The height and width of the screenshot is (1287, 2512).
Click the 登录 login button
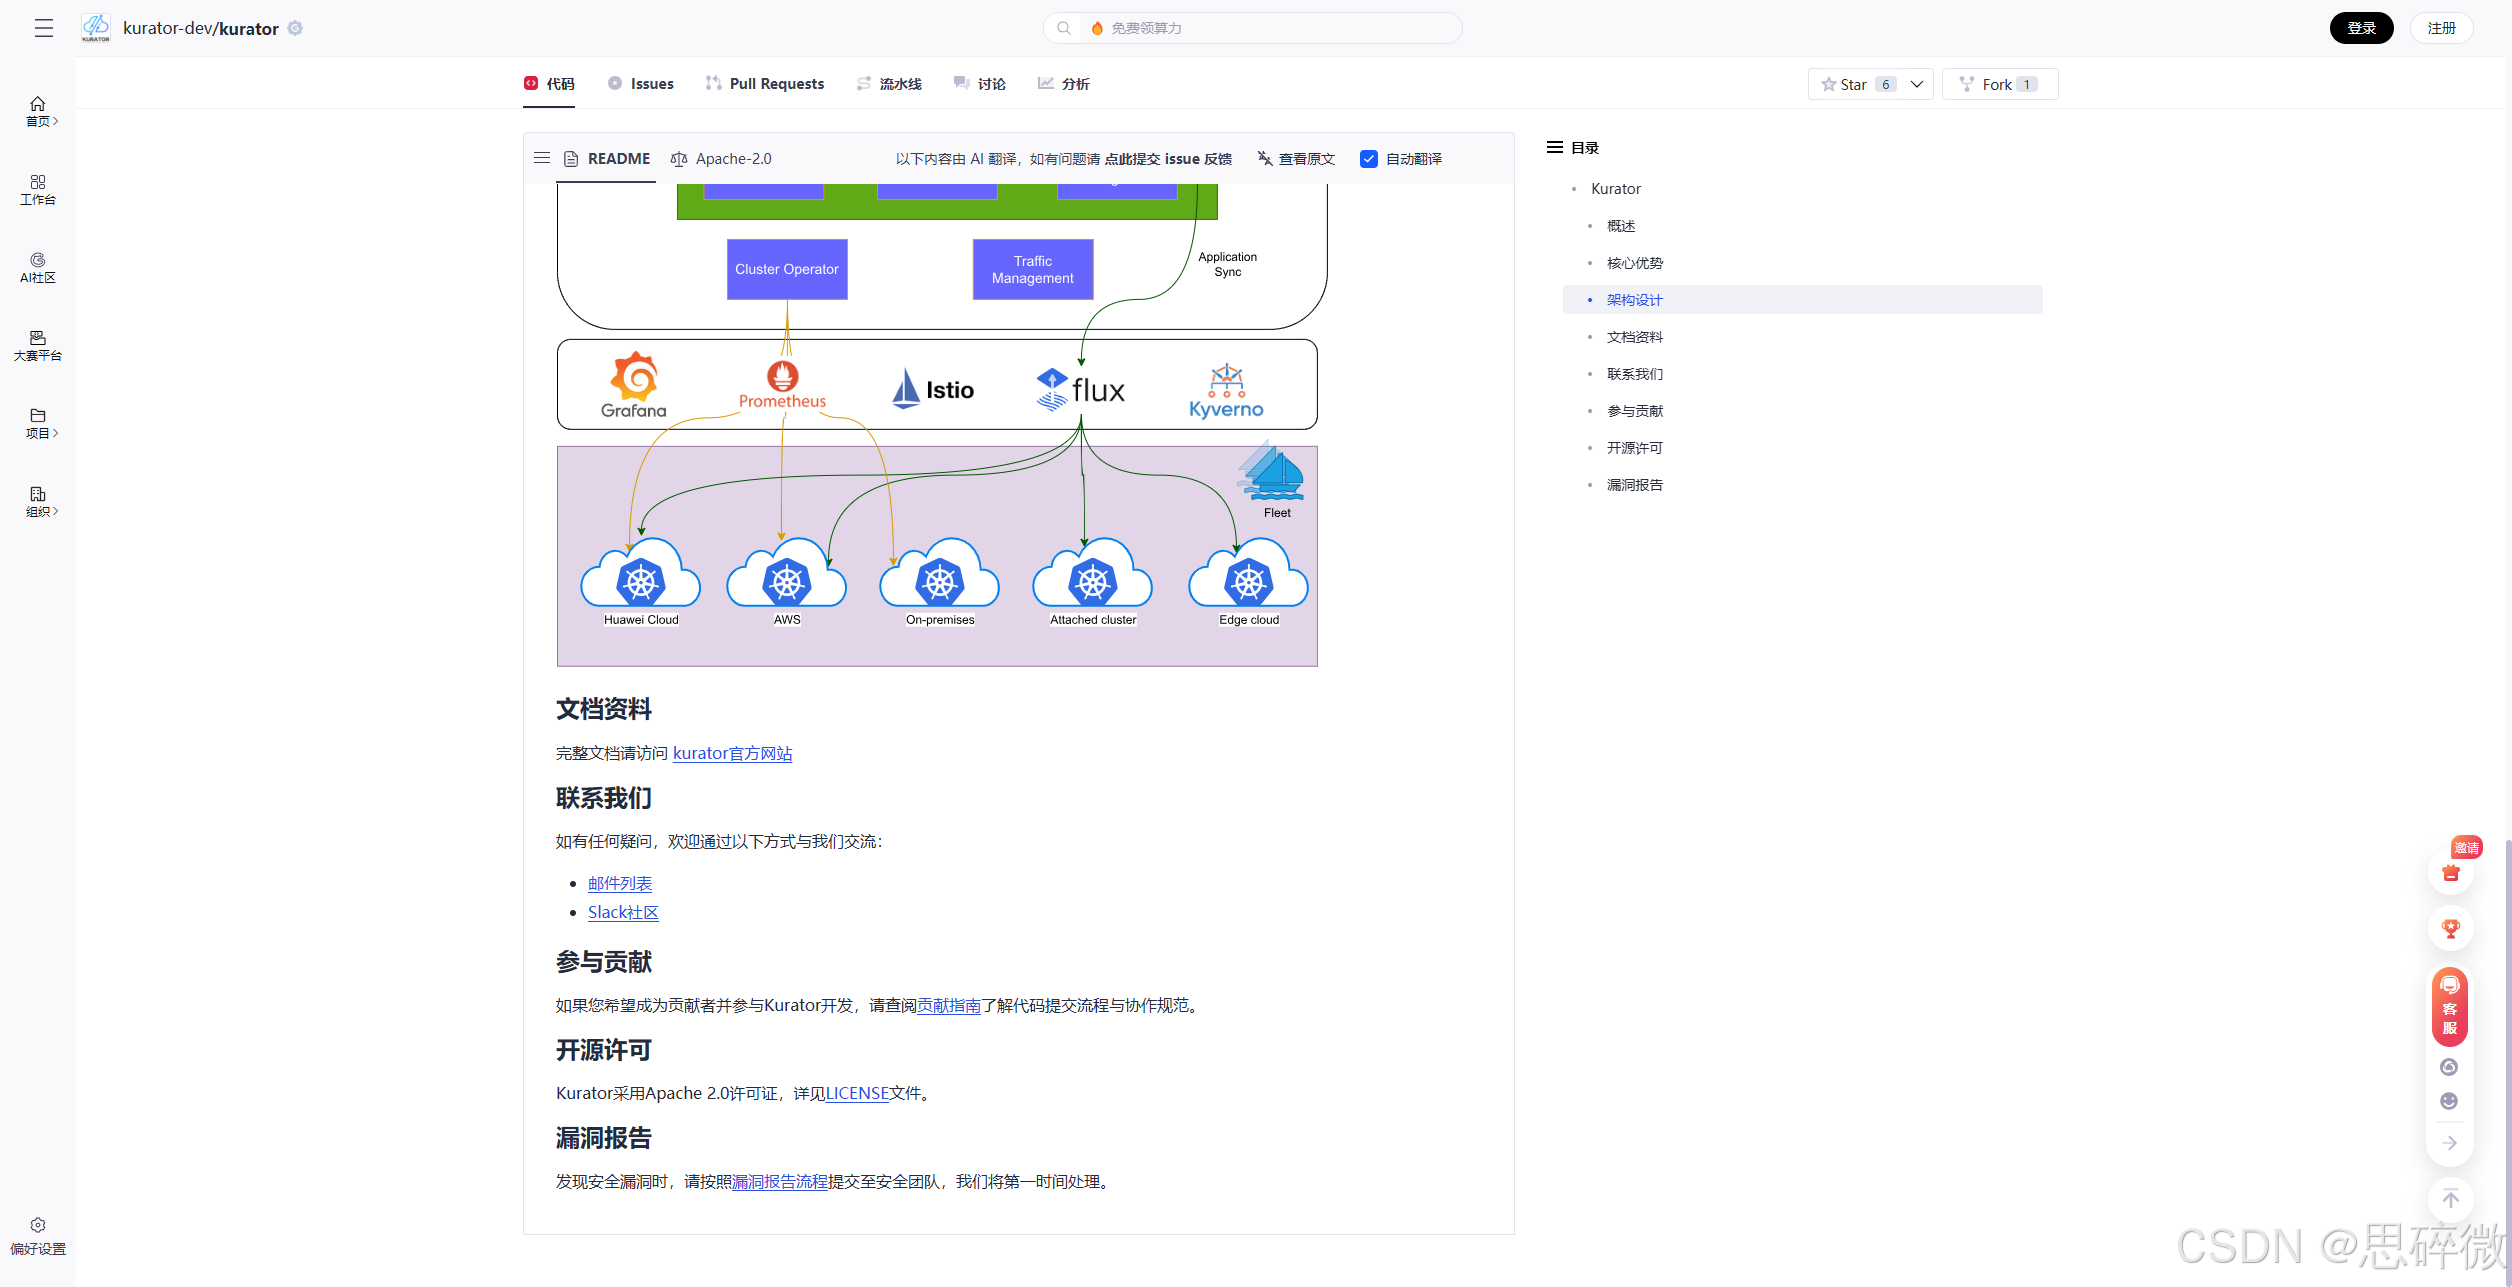pos(2361,28)
